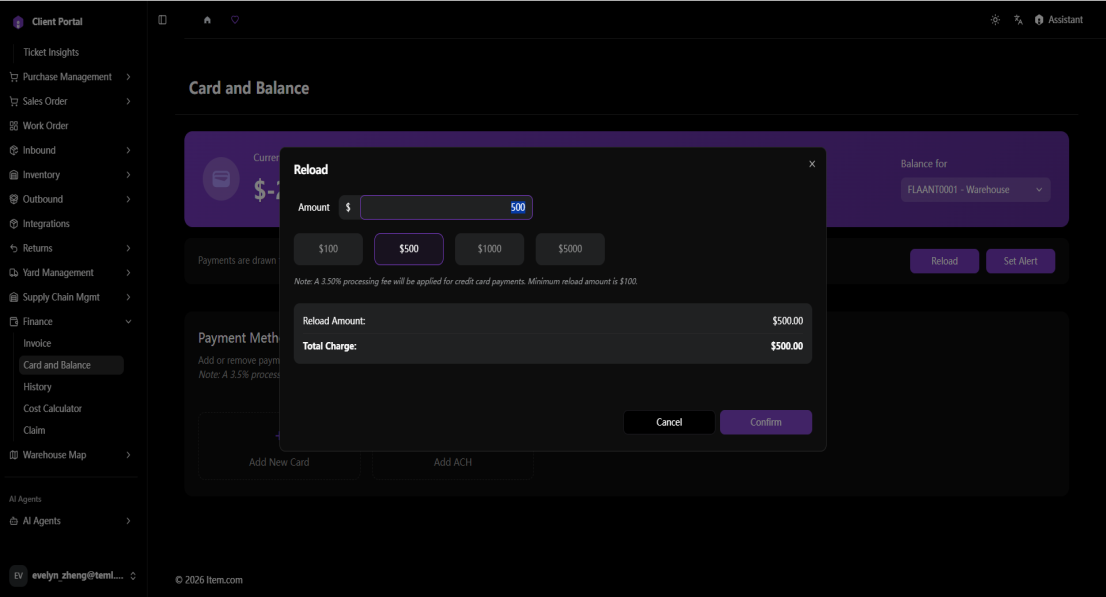Open the Cost Calculator page

52,409
